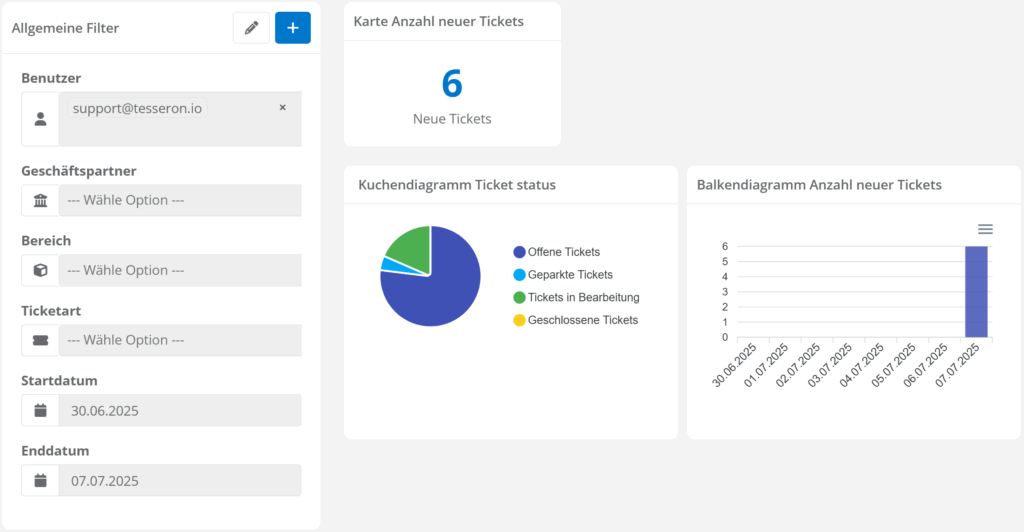Toggle Tickets in Bearbeitung legend entry
1024x532 pixels.
[583, 297]
